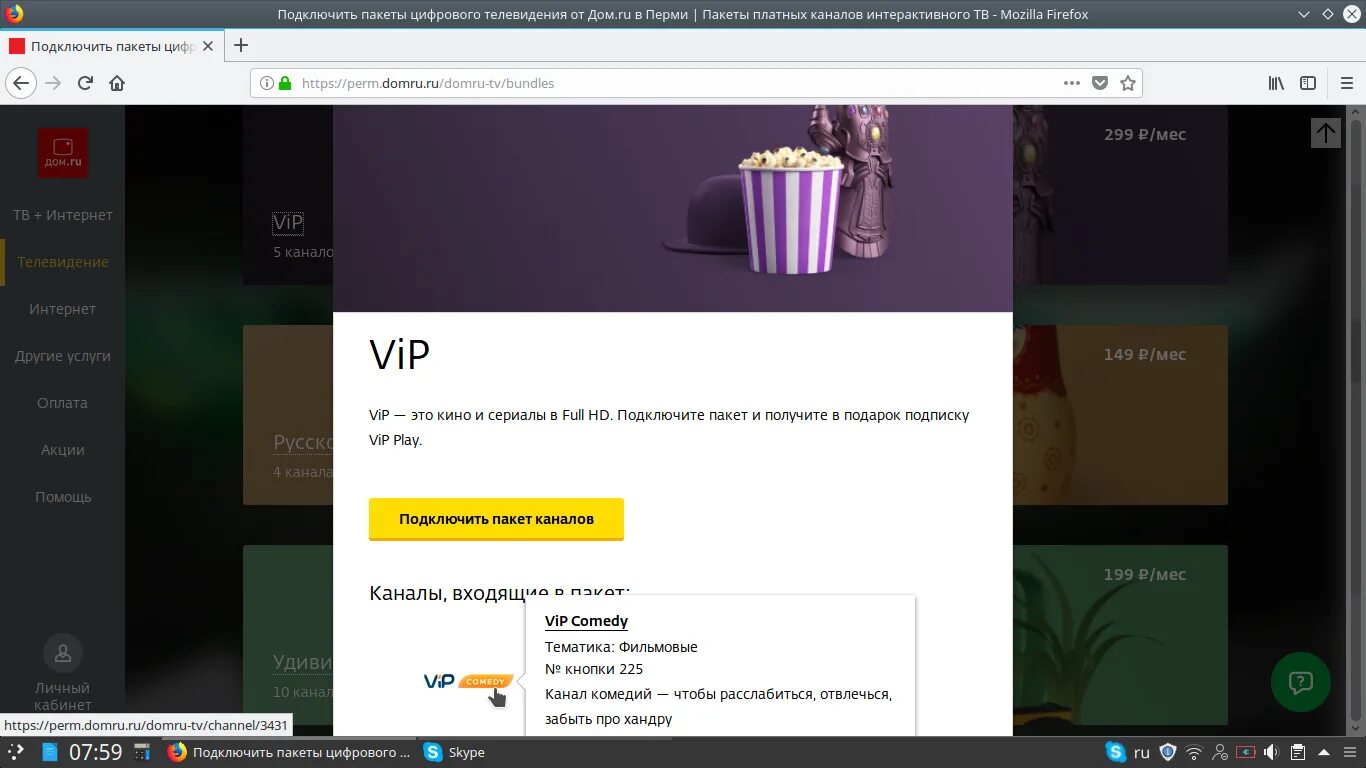Switch keyboard layout via ru indicator
Viewport: 1366px width, 768px height.
tap(1141, 752)
